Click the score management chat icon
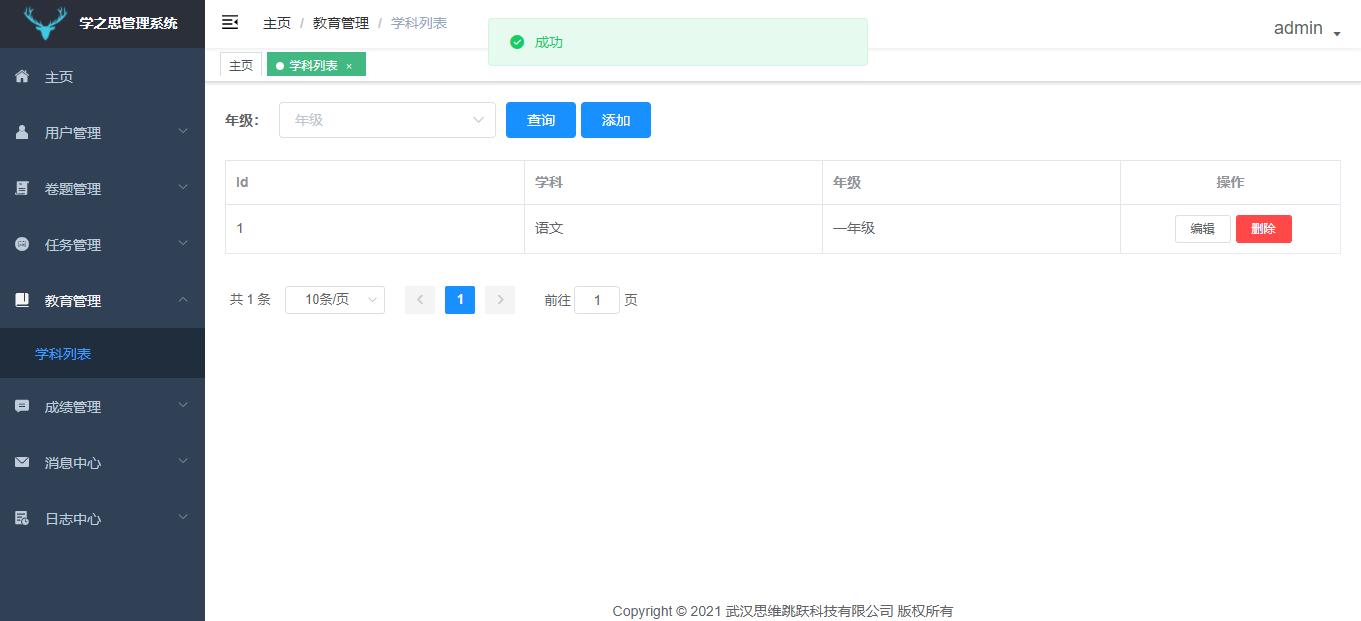Viewport: 1361px width, 621px height. 22,406
